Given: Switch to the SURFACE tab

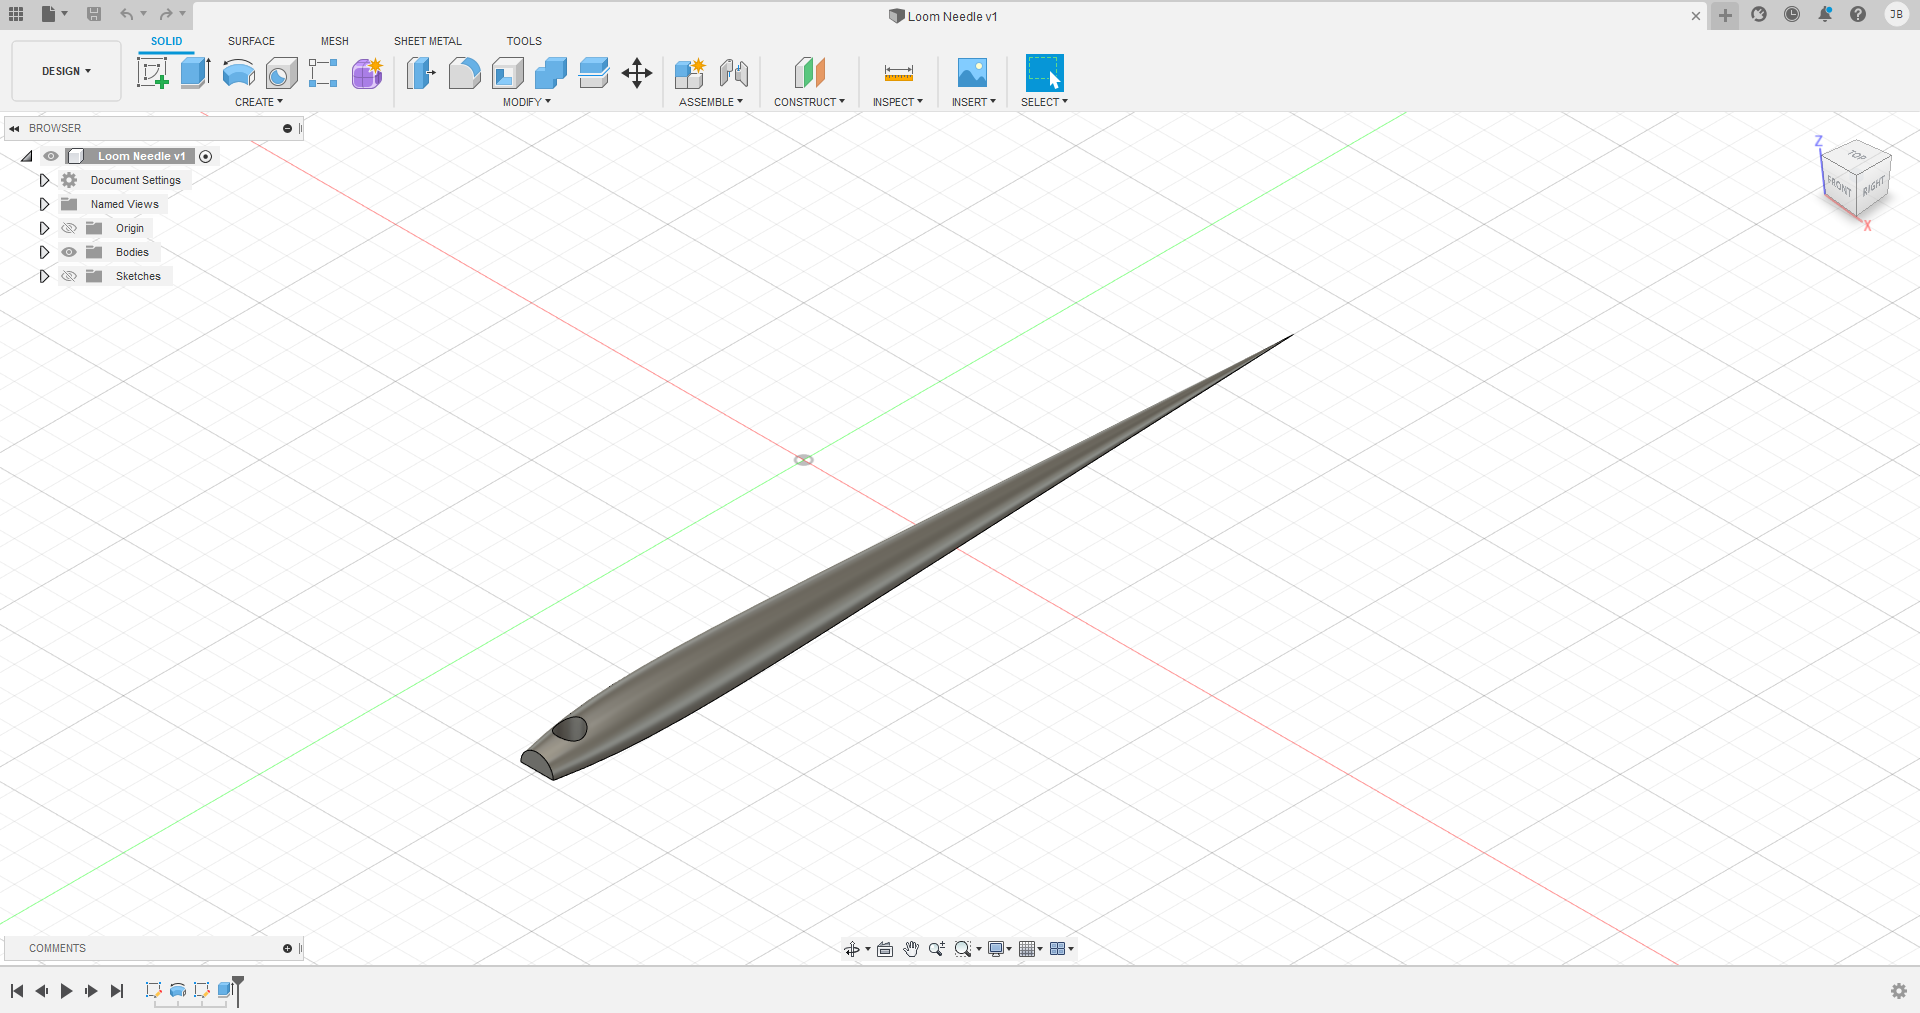Looking at the screenshot, I should pos(251,41).
